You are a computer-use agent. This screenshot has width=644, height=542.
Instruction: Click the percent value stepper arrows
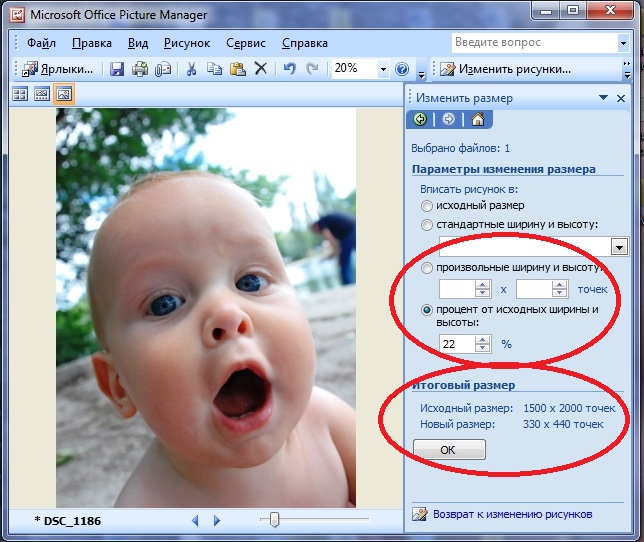483,344
